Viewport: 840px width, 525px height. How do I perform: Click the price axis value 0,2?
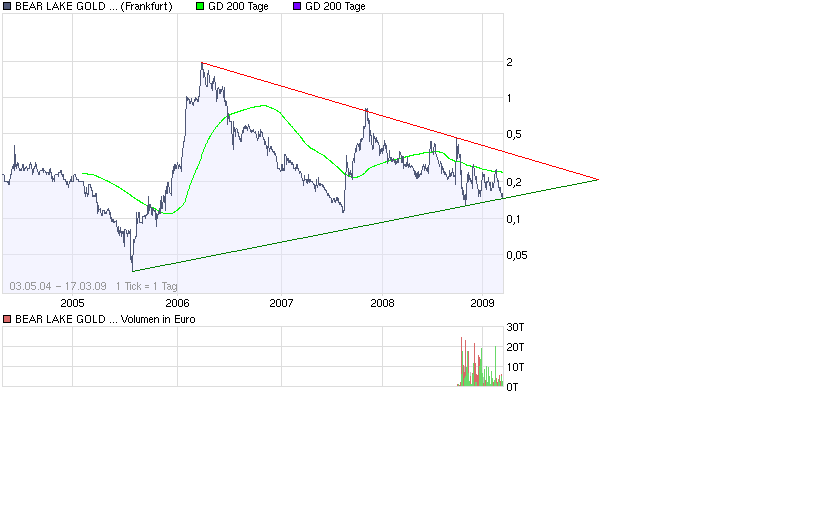pyautogui.click(x=514, y=182)
